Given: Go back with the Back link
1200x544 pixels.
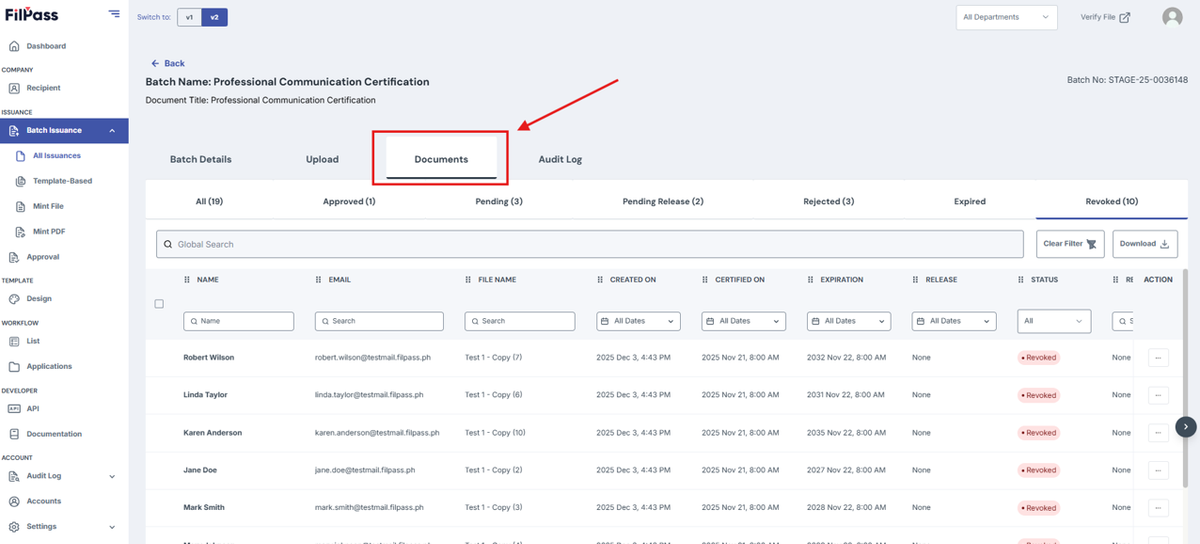Looking at the screenshot, I should click(x=168, y=63).
